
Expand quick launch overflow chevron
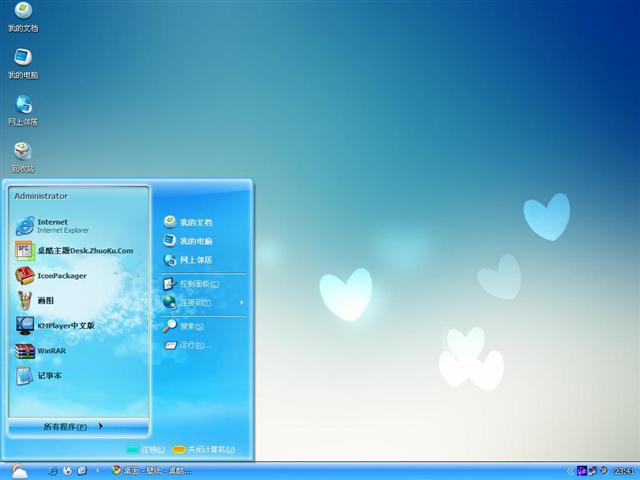(x=98, y=470)
